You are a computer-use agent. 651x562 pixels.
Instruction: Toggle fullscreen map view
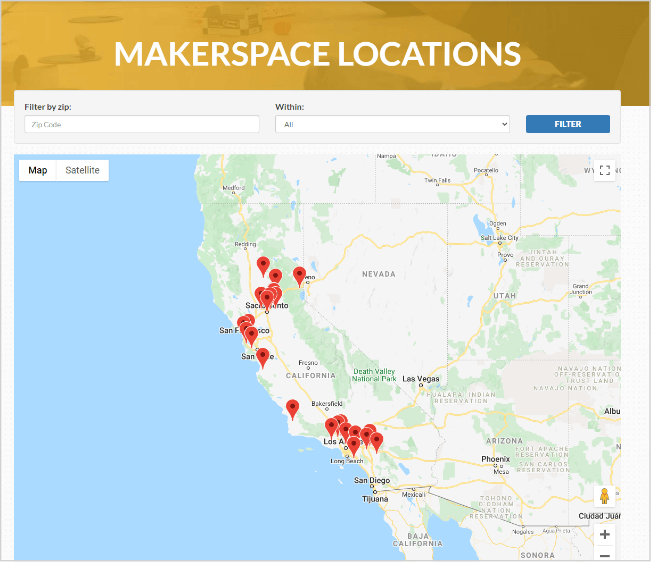604,170
